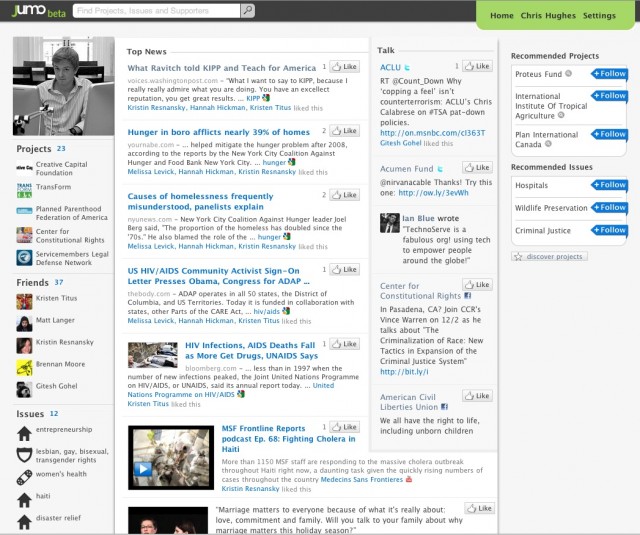Follow the Wildlife Preservation issue

(609, 207)
